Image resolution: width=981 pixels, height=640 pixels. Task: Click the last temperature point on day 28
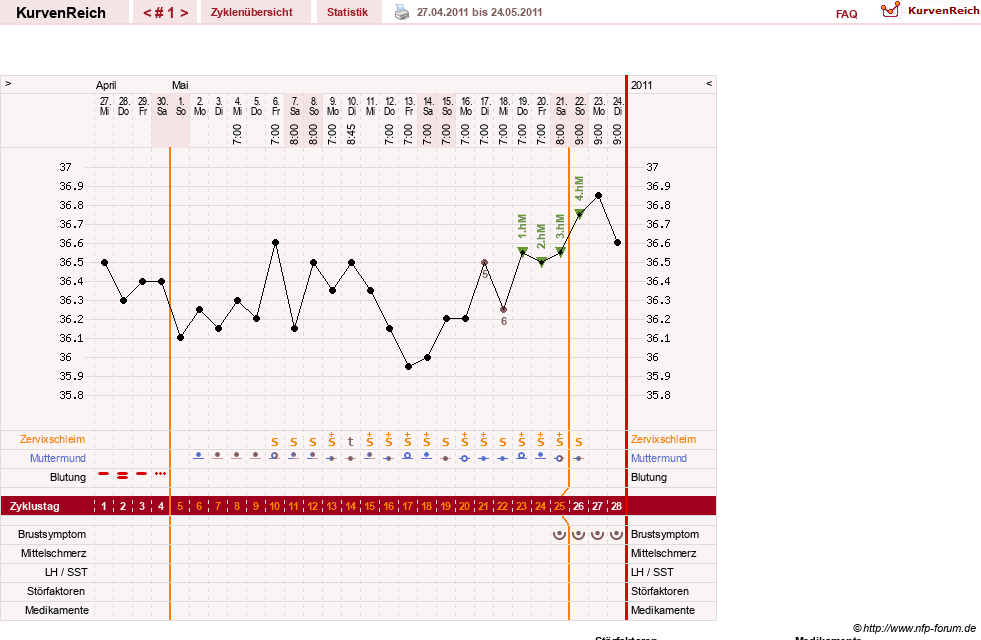pos(618,242)
